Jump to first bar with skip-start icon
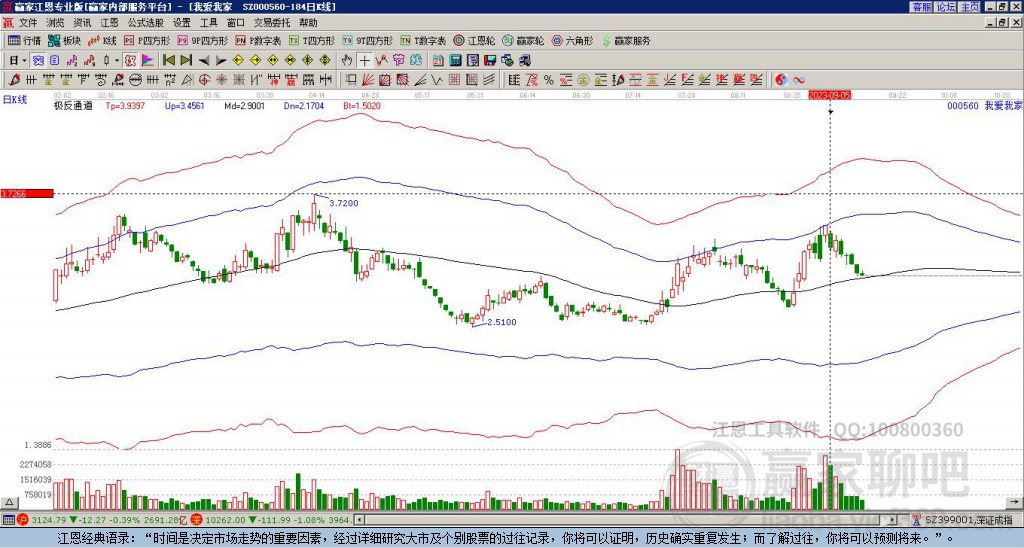Viewport: 1024px width, 548px height. [x=168, y=60]
